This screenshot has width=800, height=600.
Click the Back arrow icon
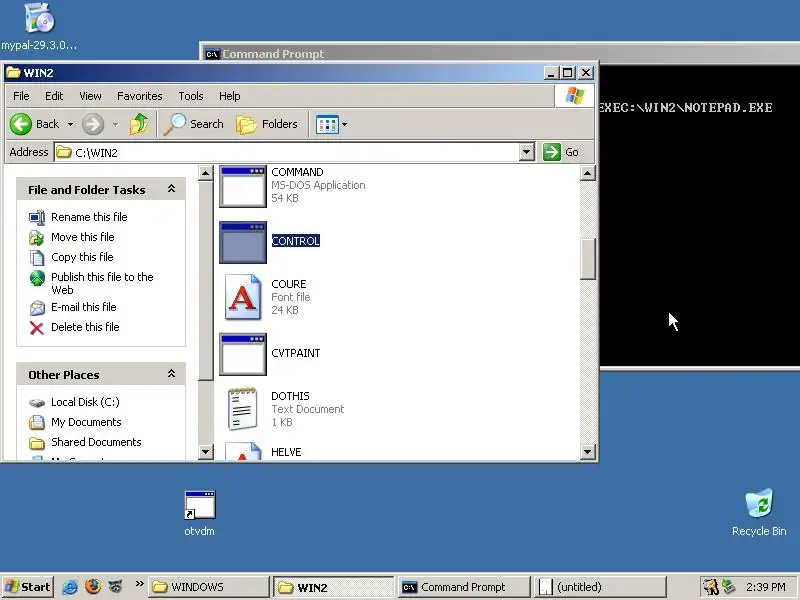coord(21,124)
